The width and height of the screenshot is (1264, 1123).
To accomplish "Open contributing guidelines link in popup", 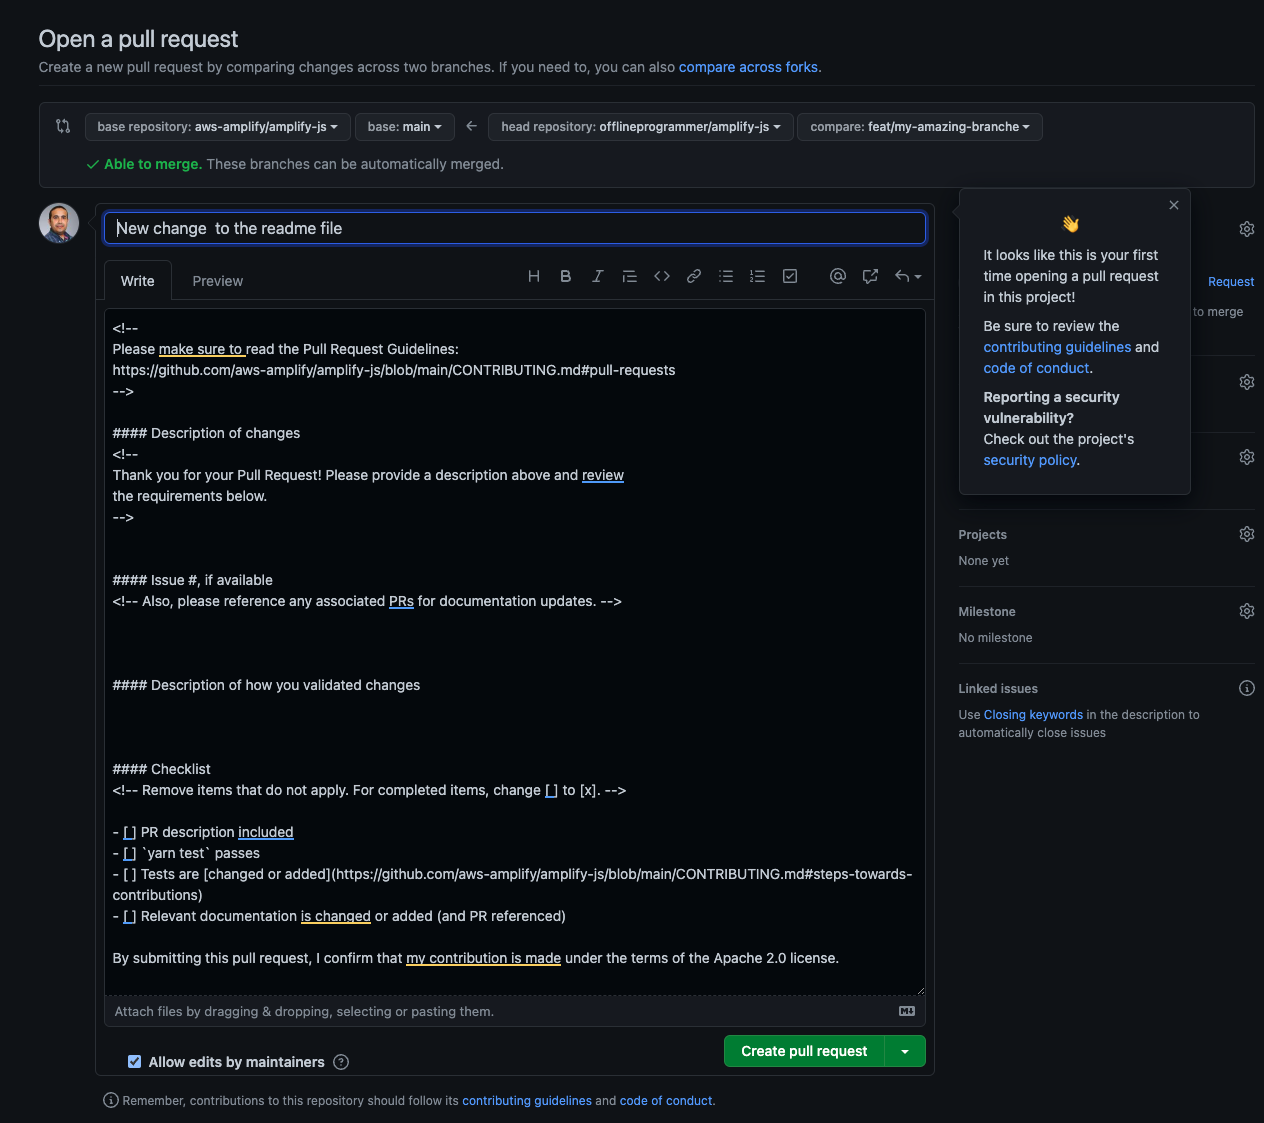I will (x=1057, y=347).
